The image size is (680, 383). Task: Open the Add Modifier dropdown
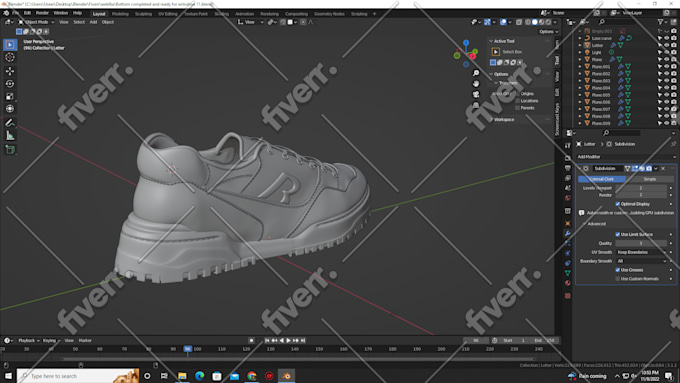[626, 157]
